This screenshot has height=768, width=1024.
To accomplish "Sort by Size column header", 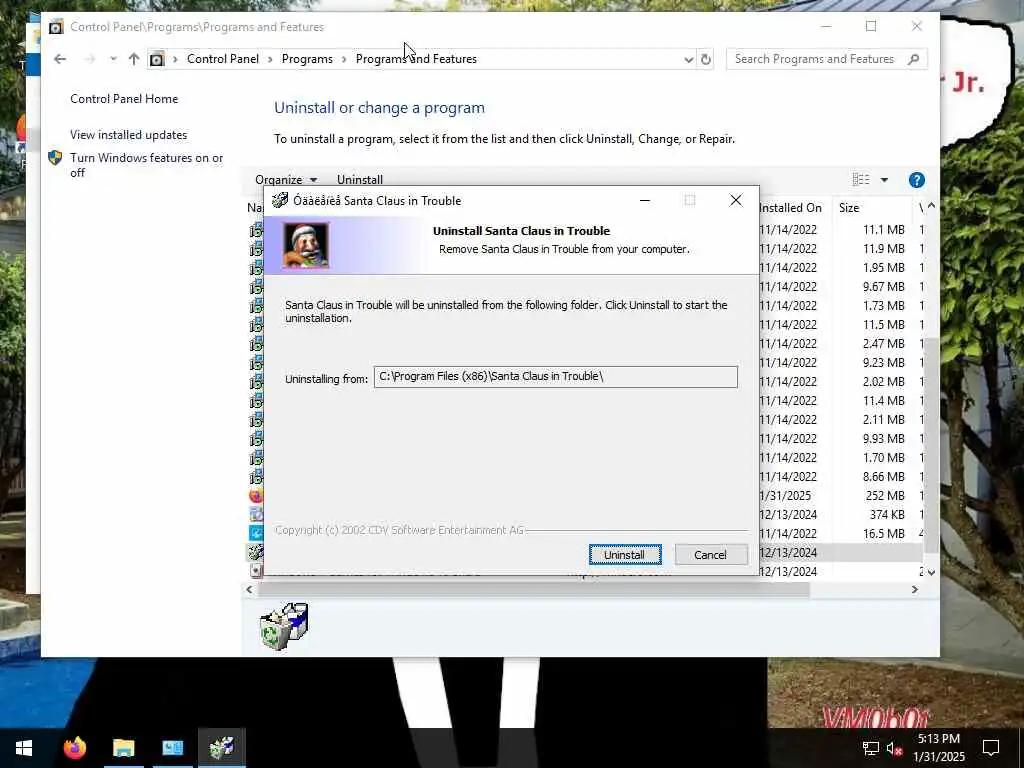I will [849, 208].
